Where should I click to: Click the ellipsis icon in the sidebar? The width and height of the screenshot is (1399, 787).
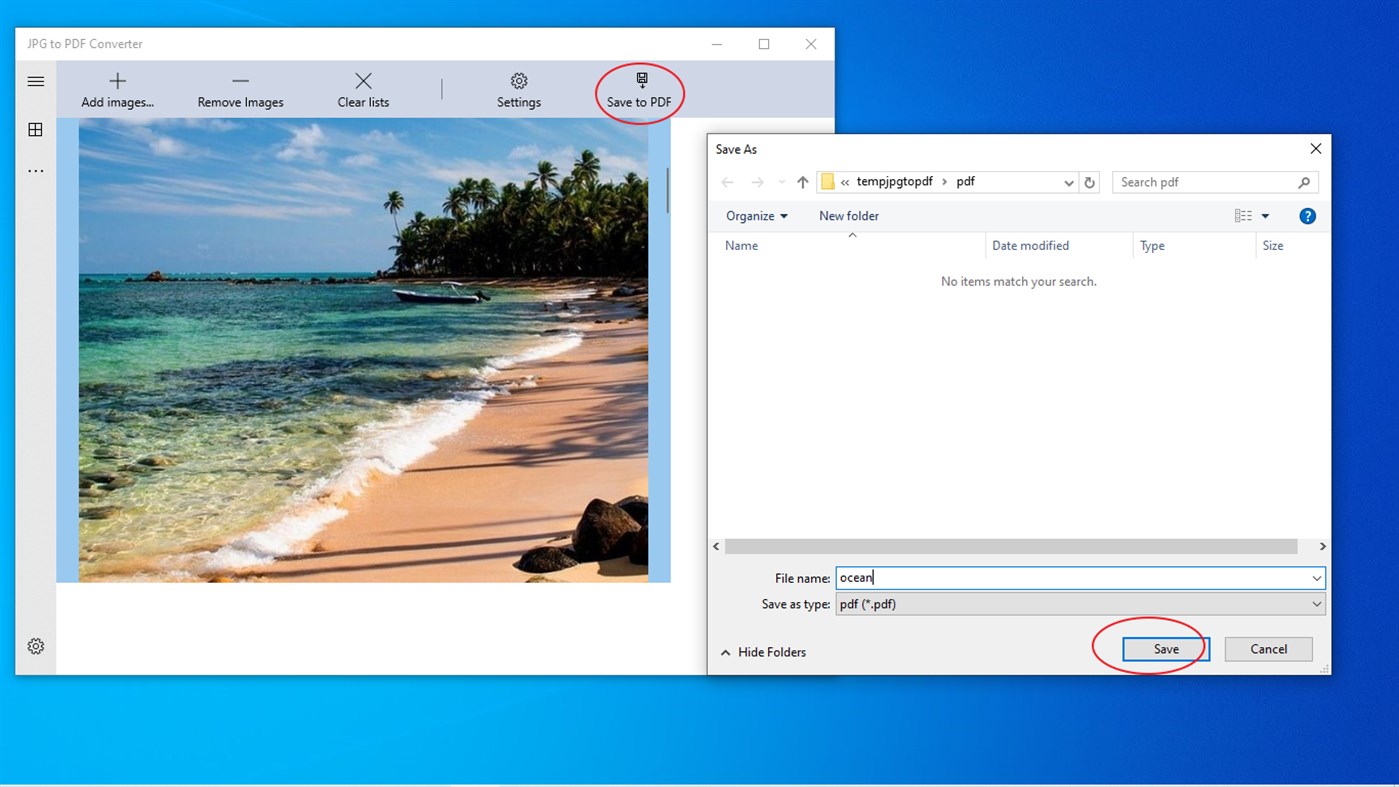[x=35, y=169]
